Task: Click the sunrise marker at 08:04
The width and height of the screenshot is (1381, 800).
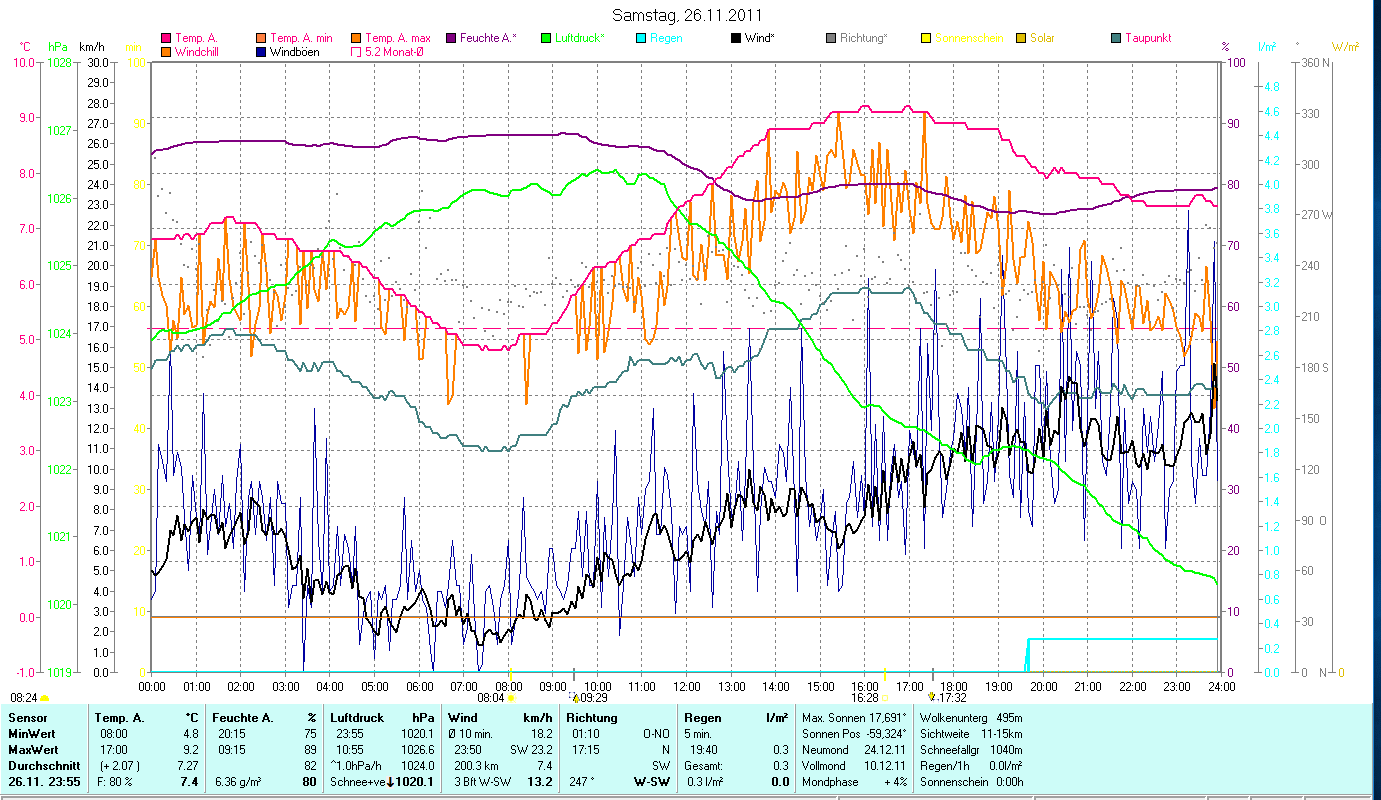Action: 510,697
